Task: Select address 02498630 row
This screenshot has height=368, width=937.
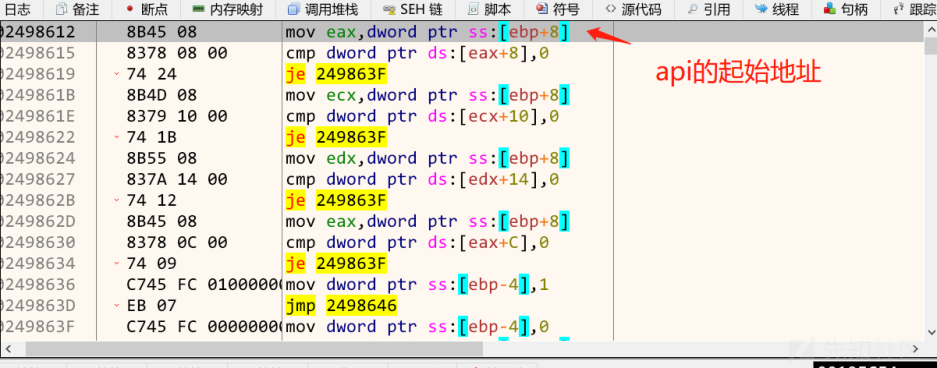Action: point(38,243)
